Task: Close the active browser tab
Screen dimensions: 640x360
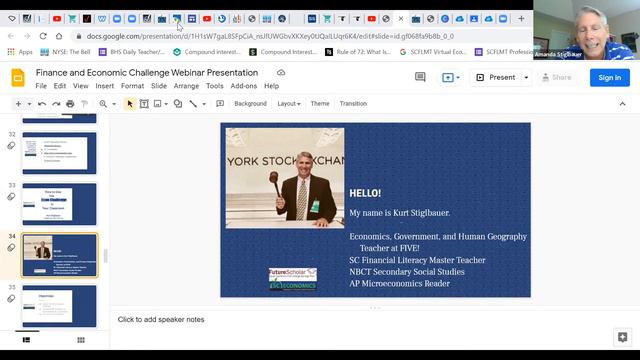Action: pyautogui.click(x=401, y=19)
